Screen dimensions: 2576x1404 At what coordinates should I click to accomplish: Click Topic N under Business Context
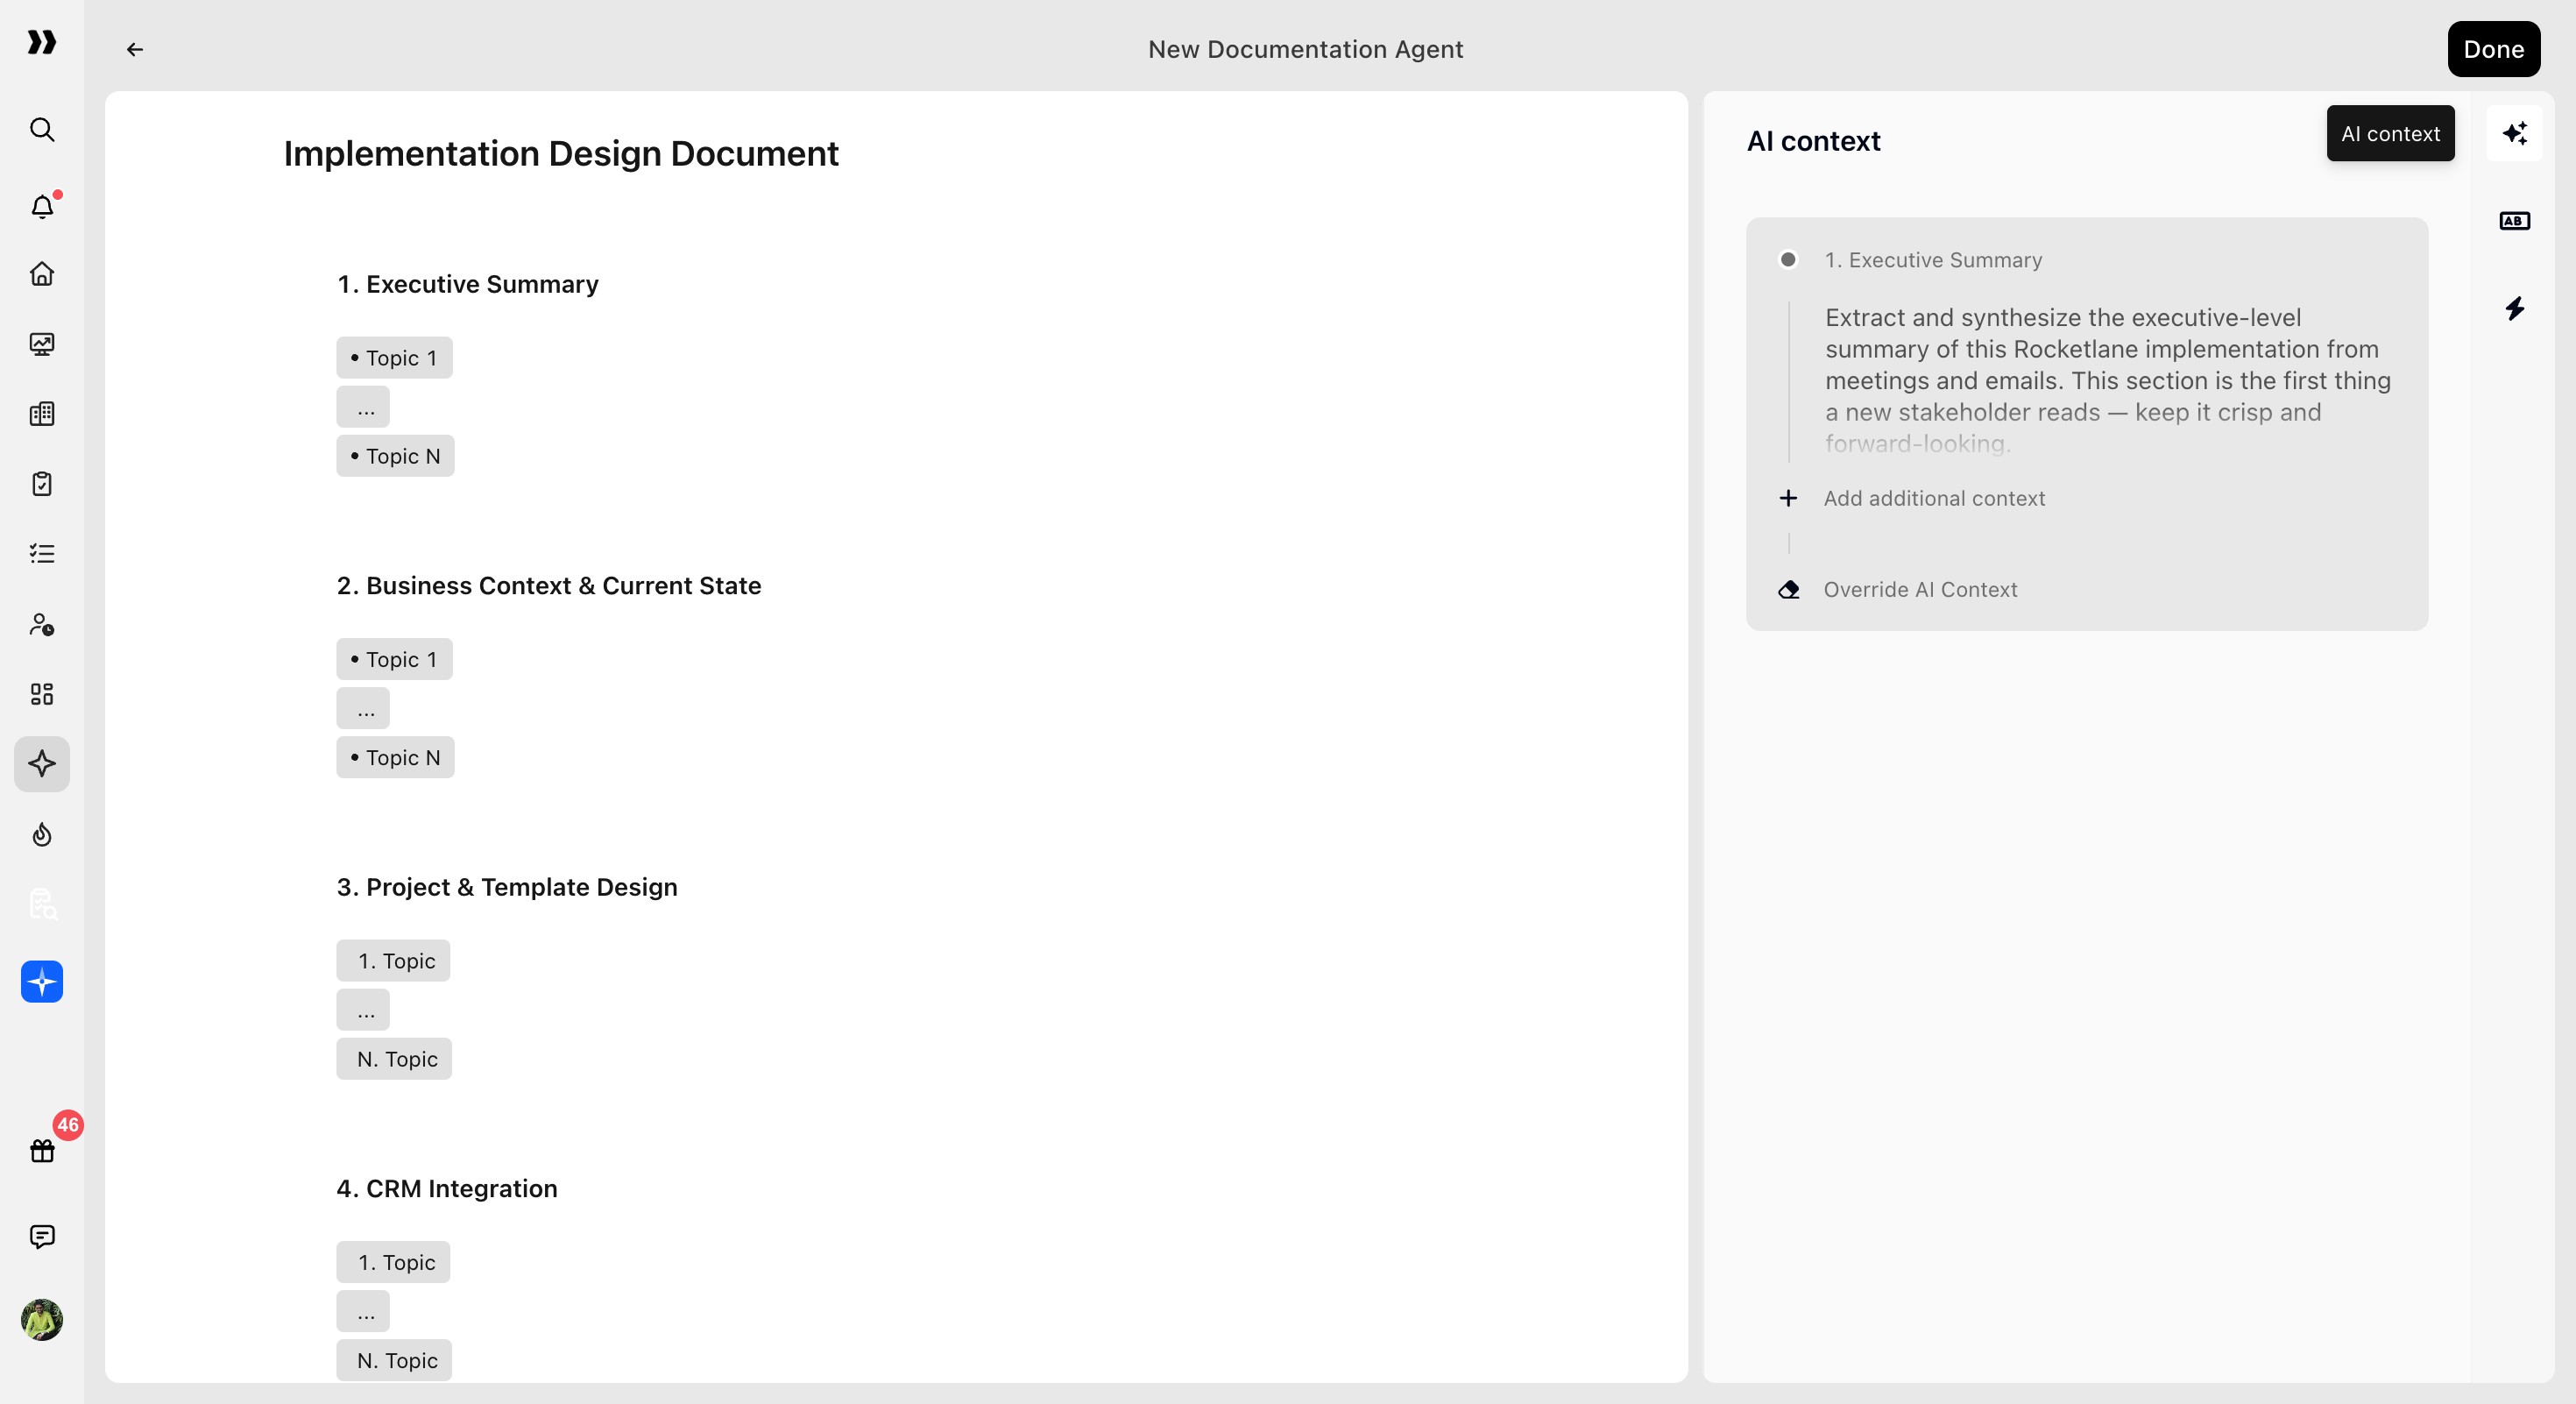[395, 758]
